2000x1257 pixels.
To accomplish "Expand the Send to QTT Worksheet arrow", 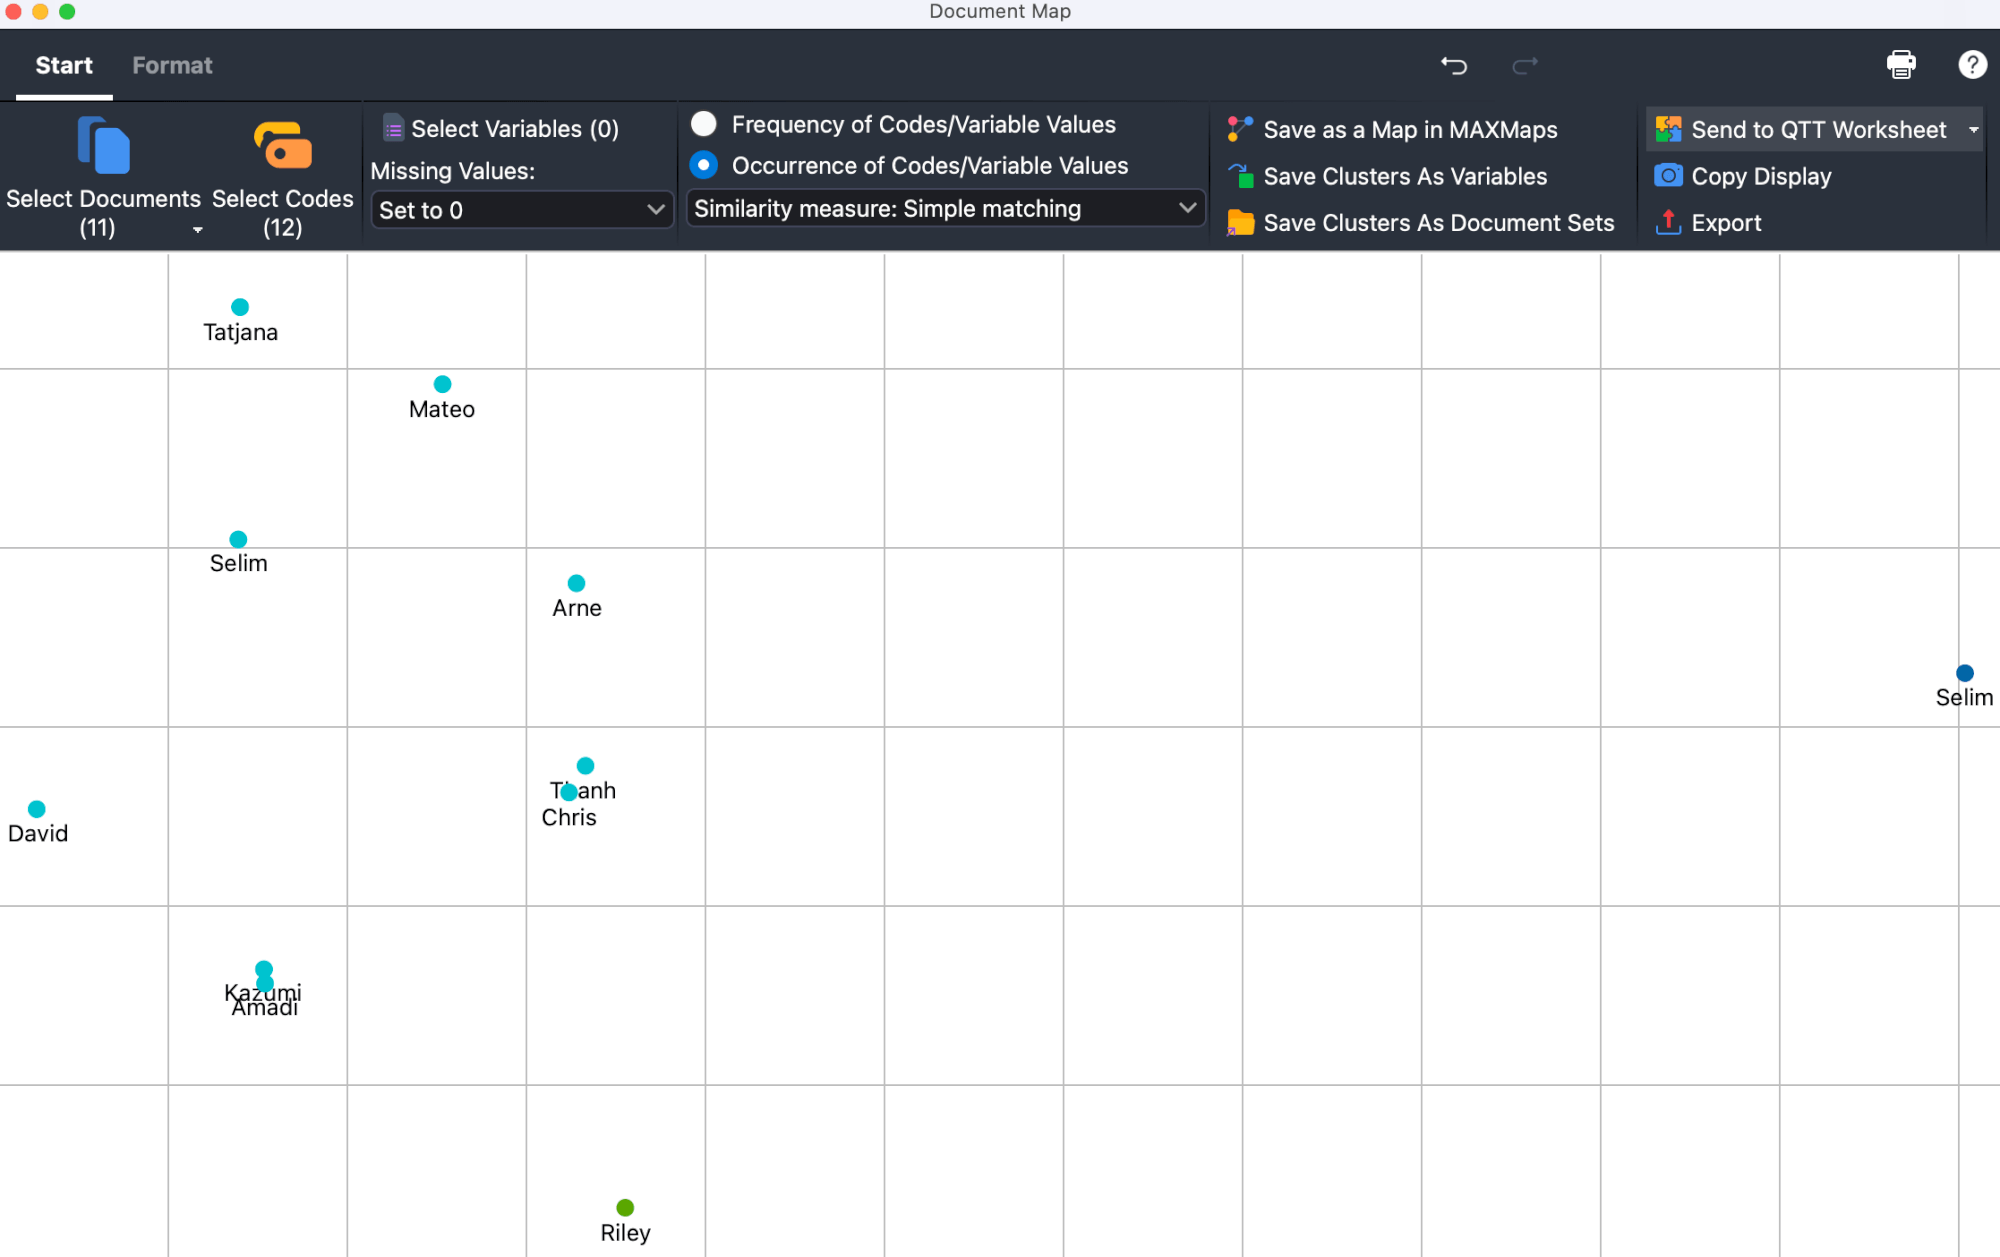I will tap(1973, 130).
